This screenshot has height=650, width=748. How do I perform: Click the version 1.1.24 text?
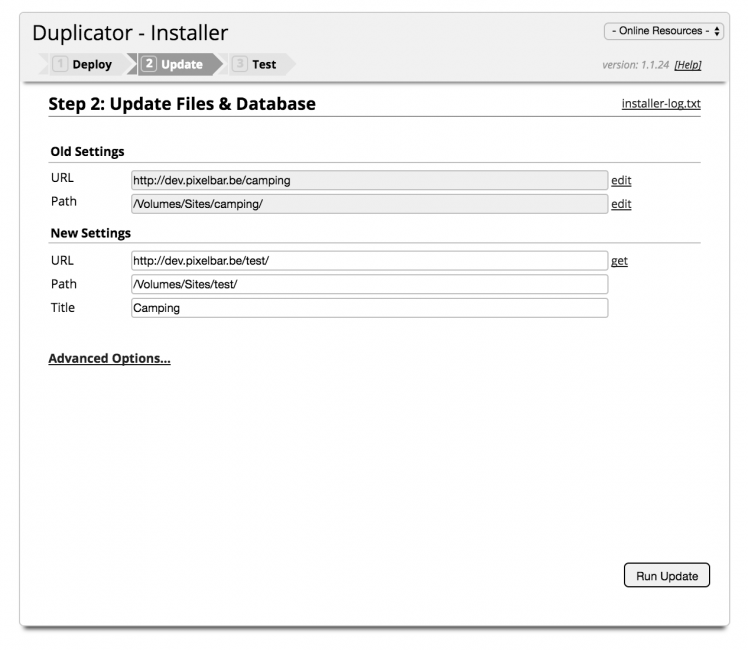click(635, 65)
